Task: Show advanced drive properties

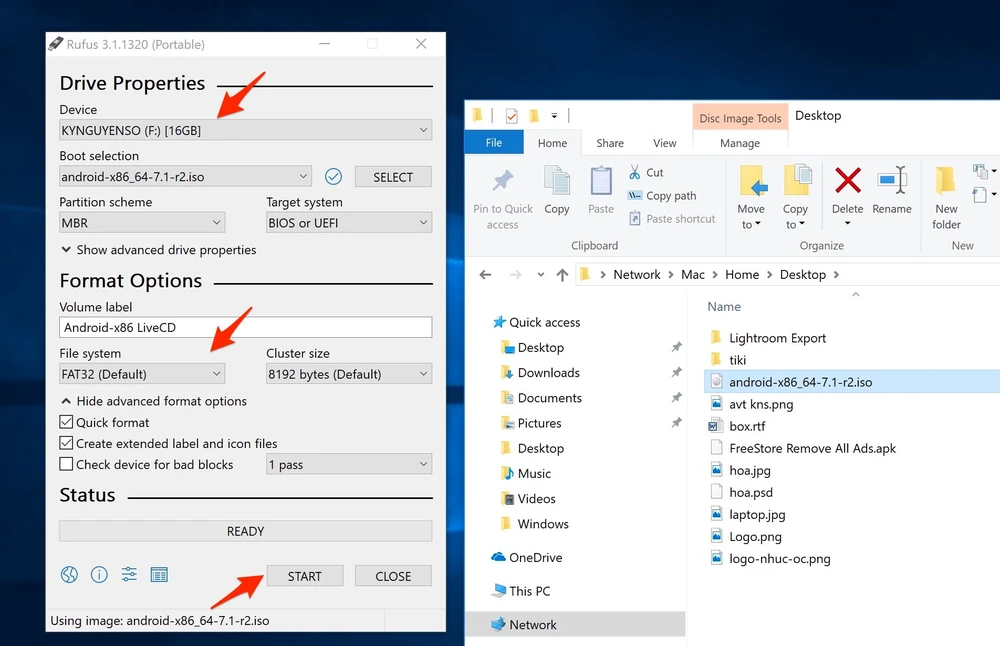Action: (x=158, y=250)
